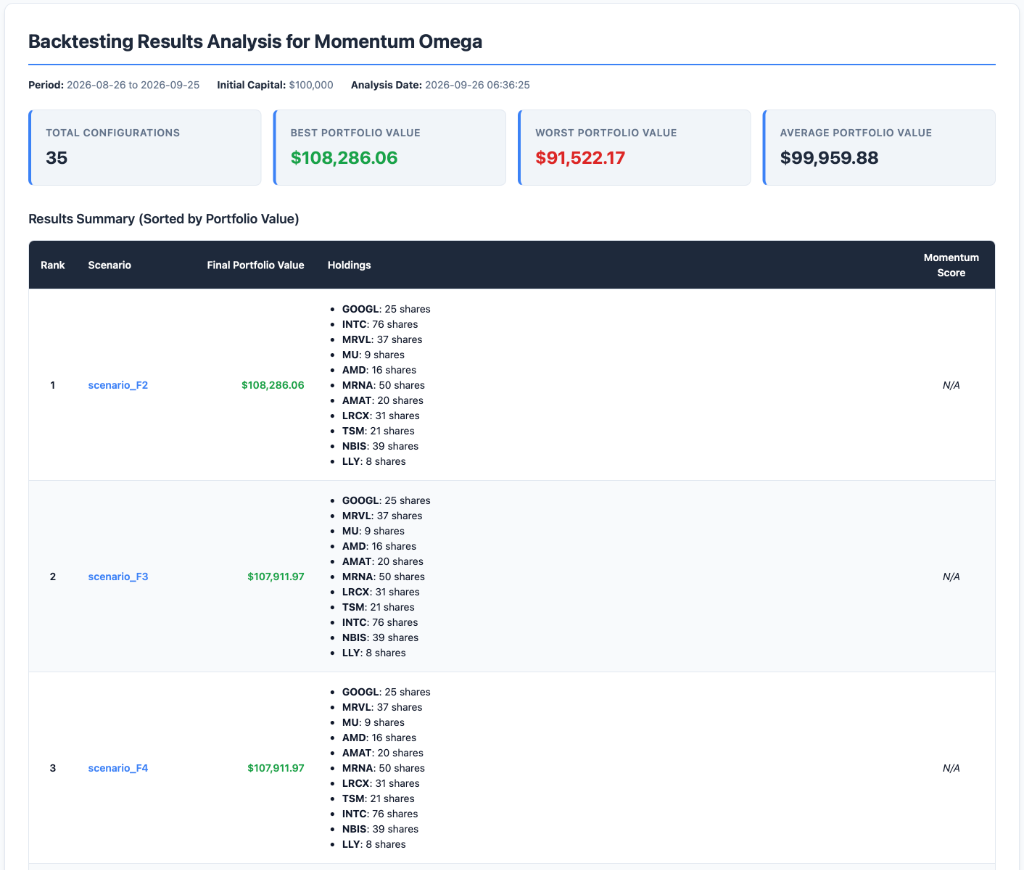Image resolution: width=1024 pixels, height=870 pixels.
Task: Click MRNA: 50 shares in scenario_F4 row
Action: coord(383,768)
